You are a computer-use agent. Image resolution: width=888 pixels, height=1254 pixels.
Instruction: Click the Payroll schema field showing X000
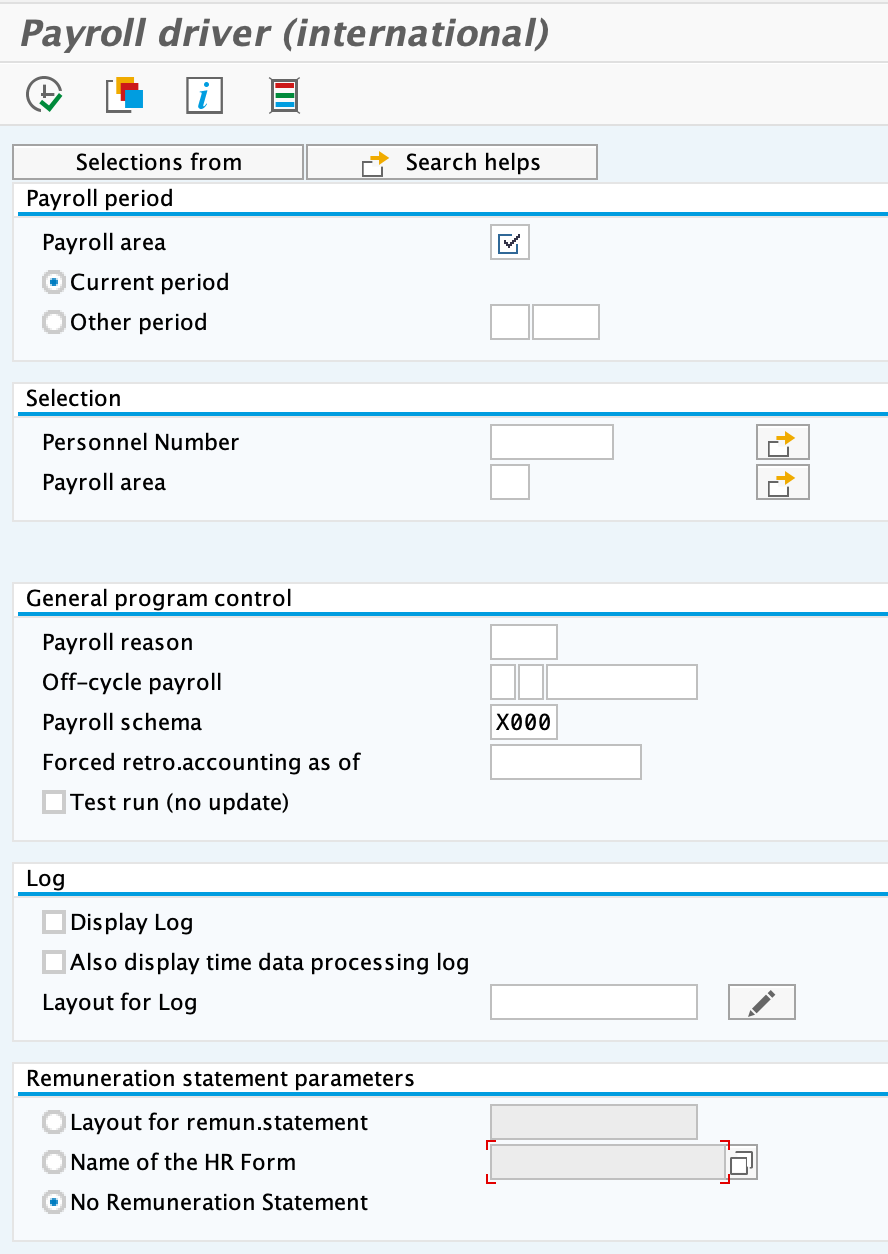pyautogui.click(x=523, y=721)
